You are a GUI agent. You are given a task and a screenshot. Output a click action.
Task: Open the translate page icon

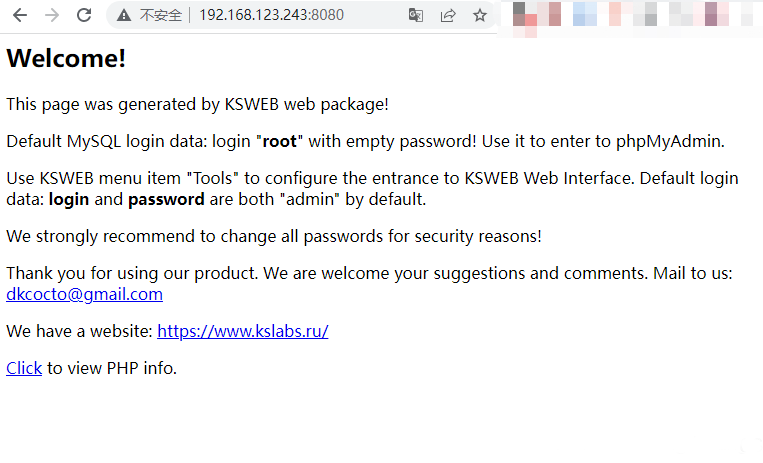coord(416,15)
